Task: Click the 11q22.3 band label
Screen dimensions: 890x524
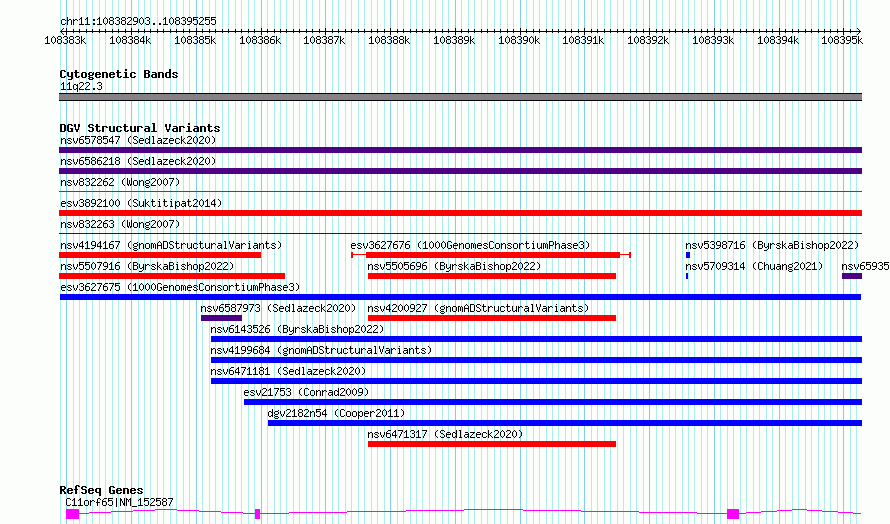Action: point(81,86)
